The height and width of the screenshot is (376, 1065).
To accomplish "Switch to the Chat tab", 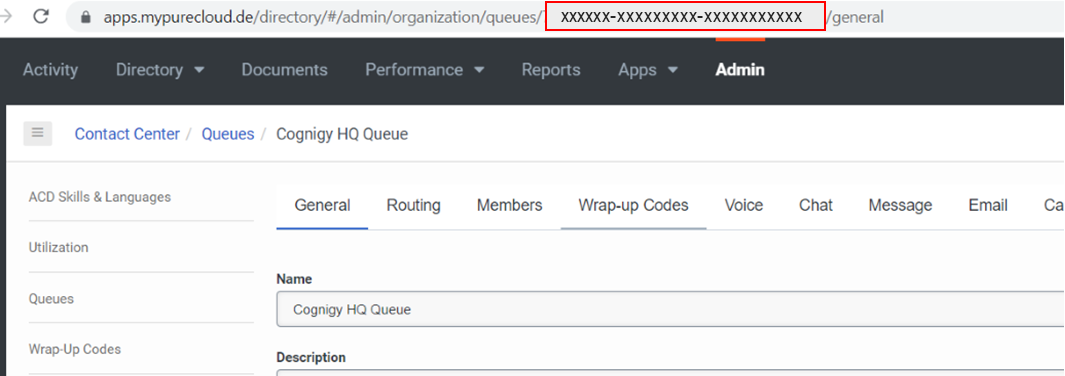I will [x=816, y=205].
